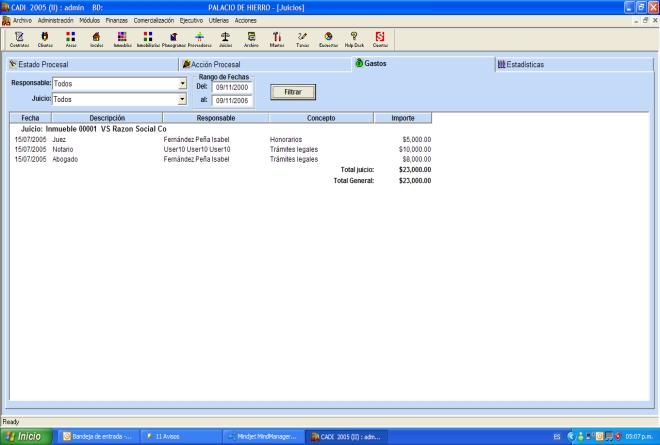Image resolution: width=660 pixels, height=445 pixels.
Task: Click the Juicios scales icon
Action: point(225,38)
